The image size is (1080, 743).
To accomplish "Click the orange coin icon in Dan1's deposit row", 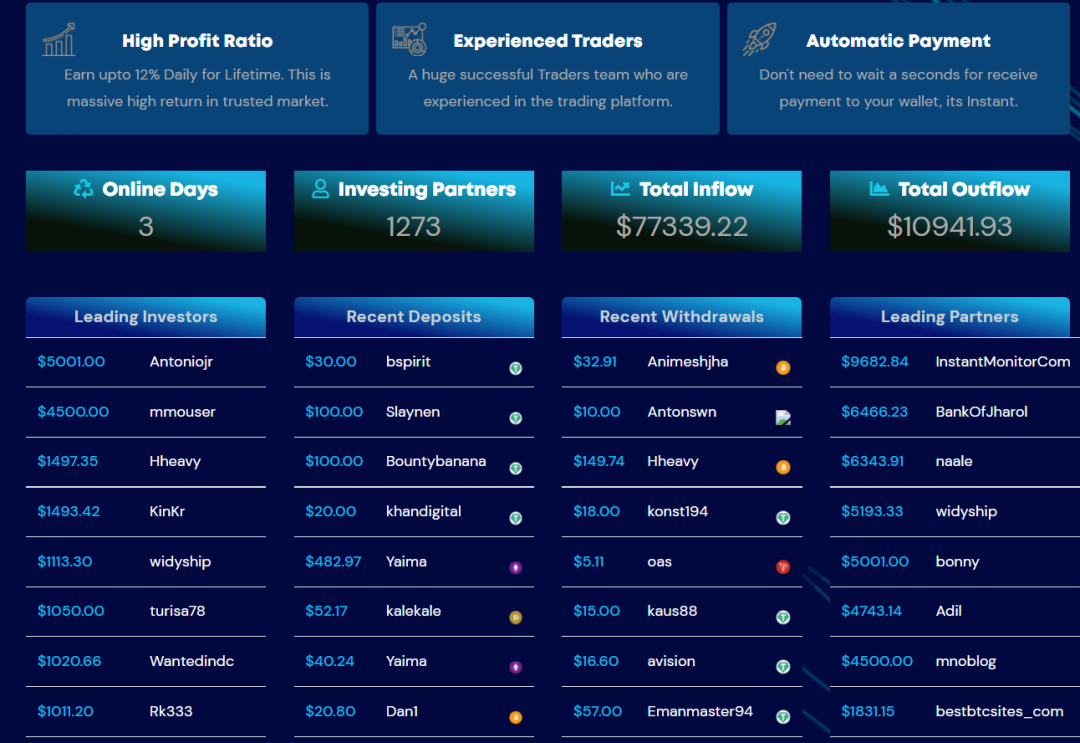I will pos(516,717).
